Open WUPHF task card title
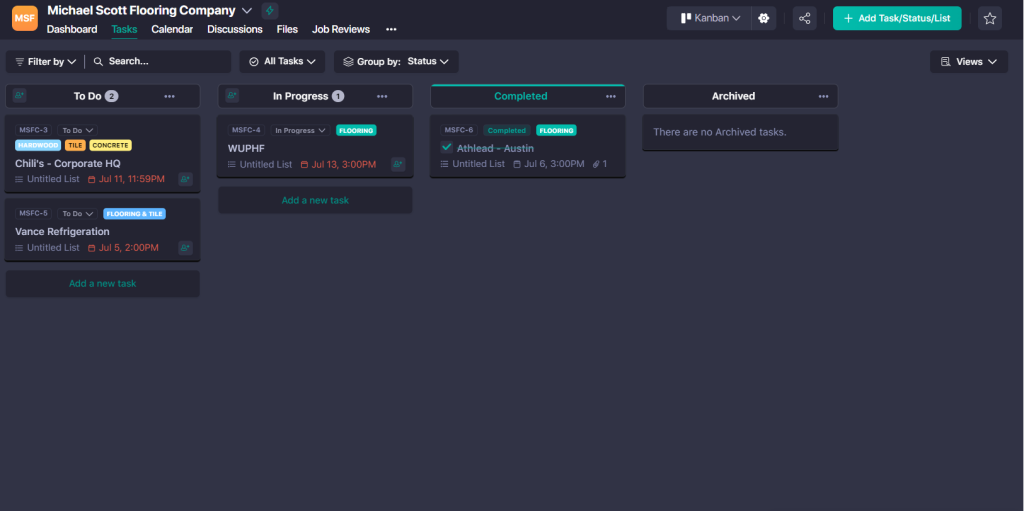The height and width of the screenshot is (511, 1024). point(246,148)
